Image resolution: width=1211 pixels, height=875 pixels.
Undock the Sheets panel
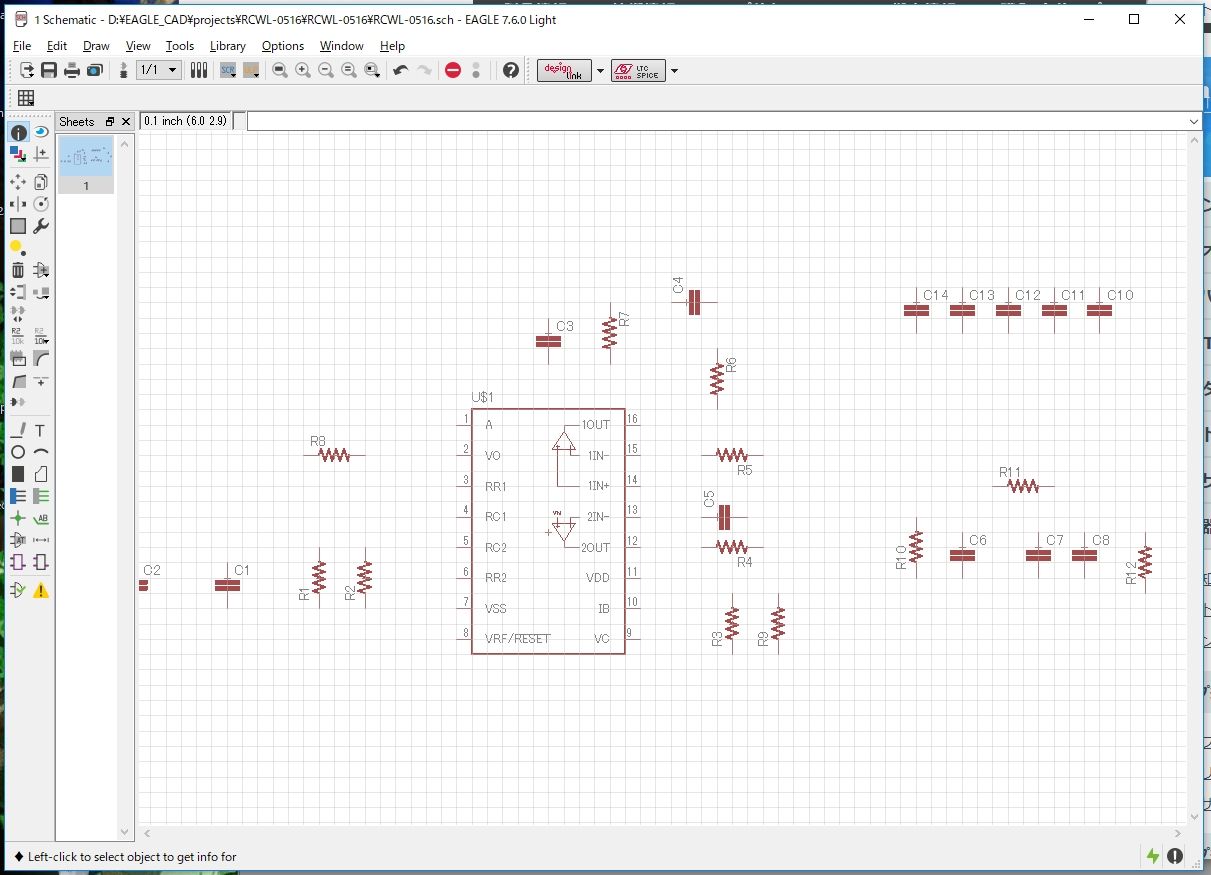click(x=110, y=121)
